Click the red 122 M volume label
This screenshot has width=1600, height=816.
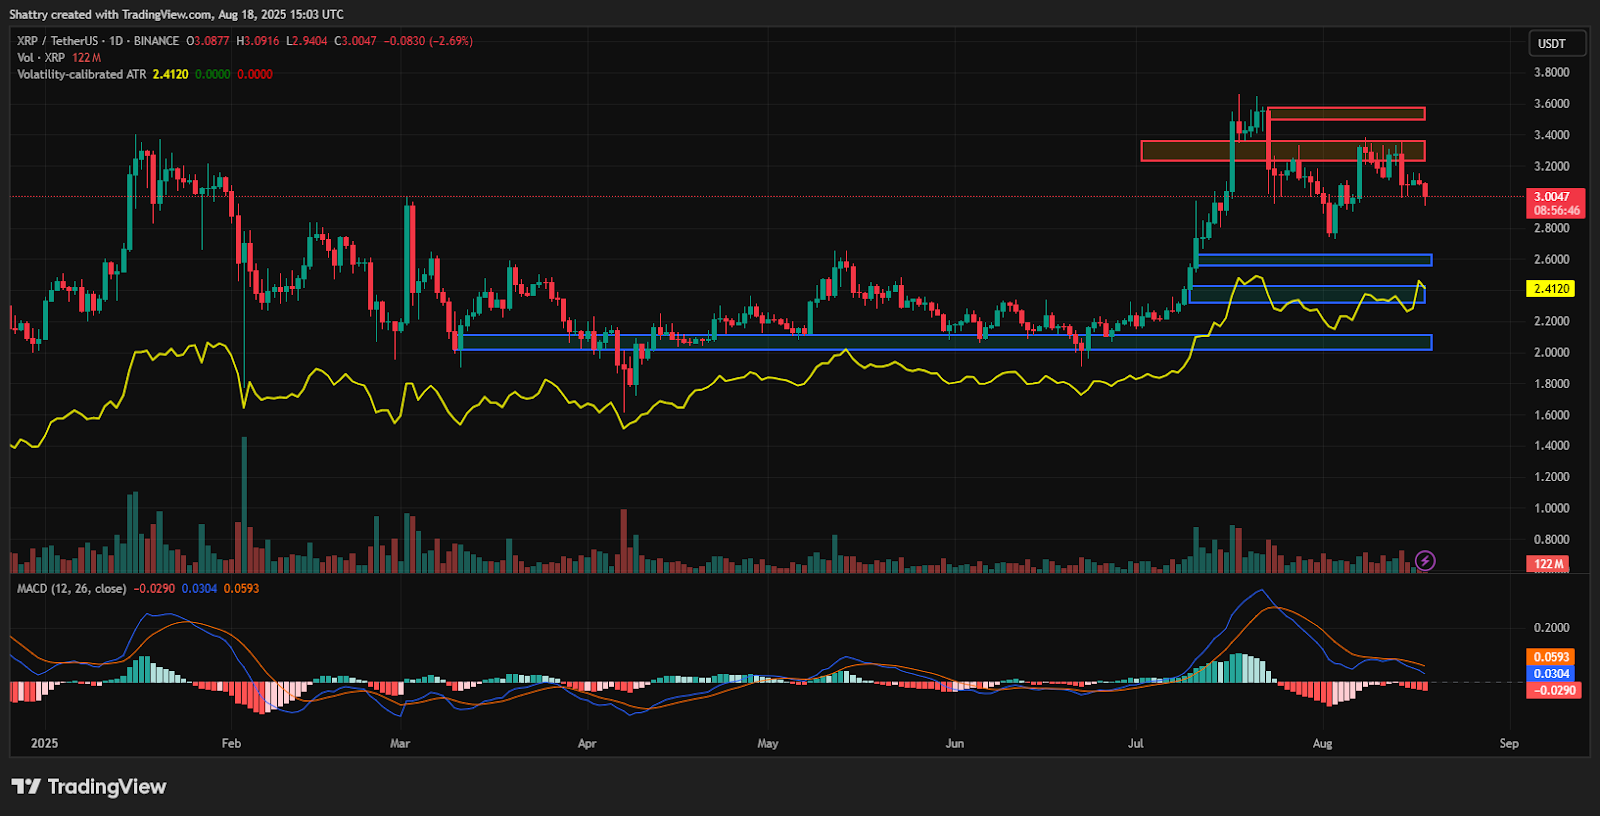pyautogui.click(x=1548, y=564)
